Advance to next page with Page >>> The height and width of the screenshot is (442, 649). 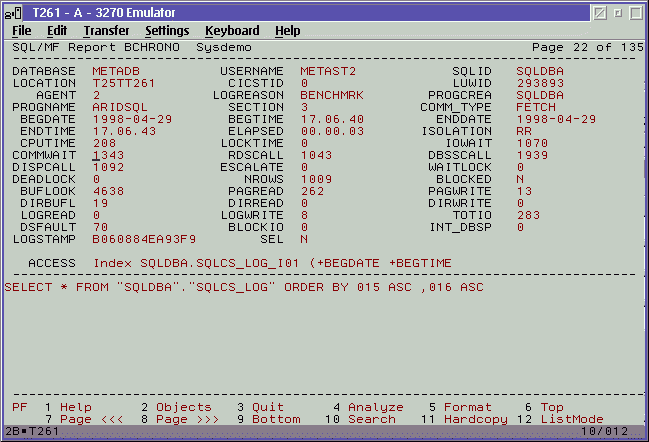[x=184, y=419]
